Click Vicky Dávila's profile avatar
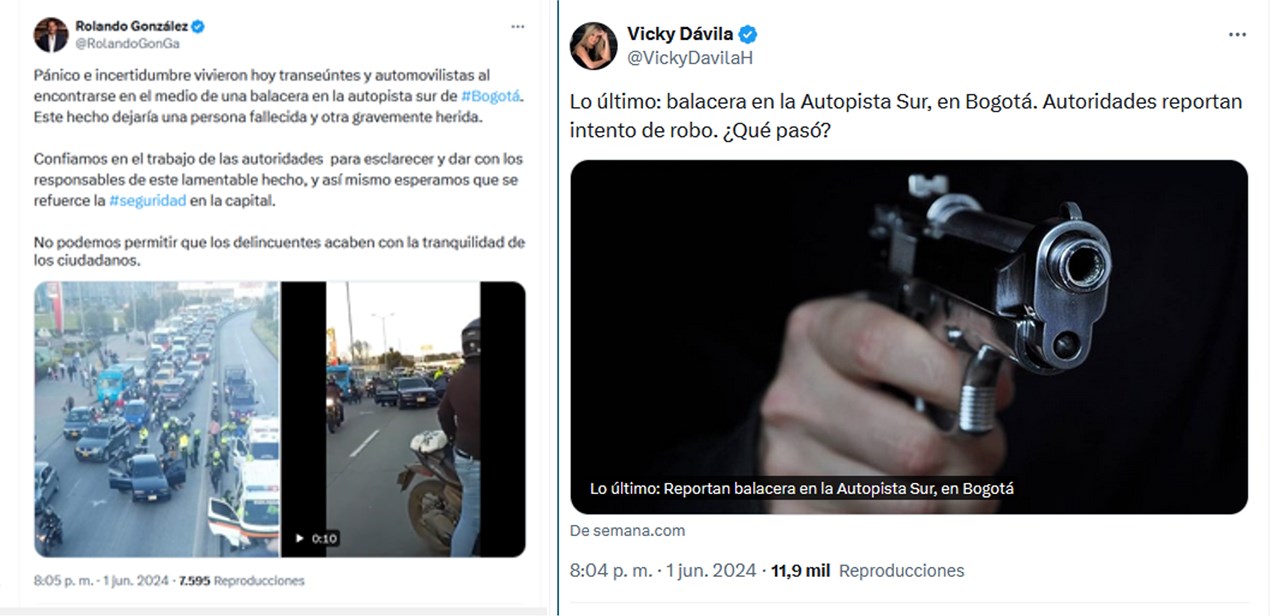Image resolution: width=1280 pixels, height=616 pixels. (593, 46)
